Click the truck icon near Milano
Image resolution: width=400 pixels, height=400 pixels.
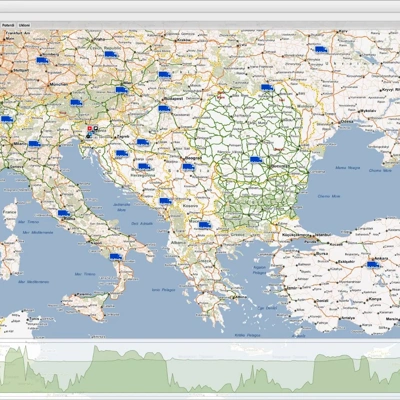pos(34,144)
